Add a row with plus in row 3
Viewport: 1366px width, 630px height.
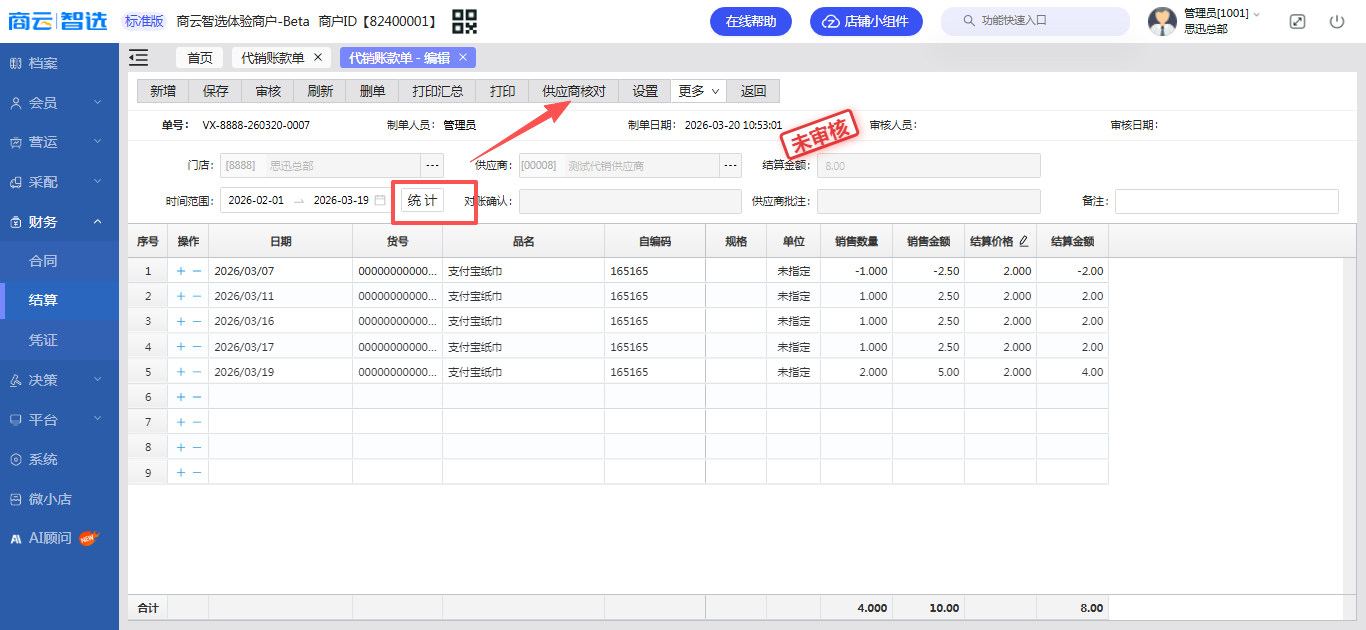[181, 321]
